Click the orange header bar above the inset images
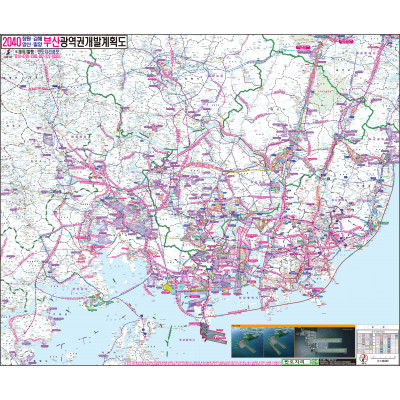 [x=293, y=326]
